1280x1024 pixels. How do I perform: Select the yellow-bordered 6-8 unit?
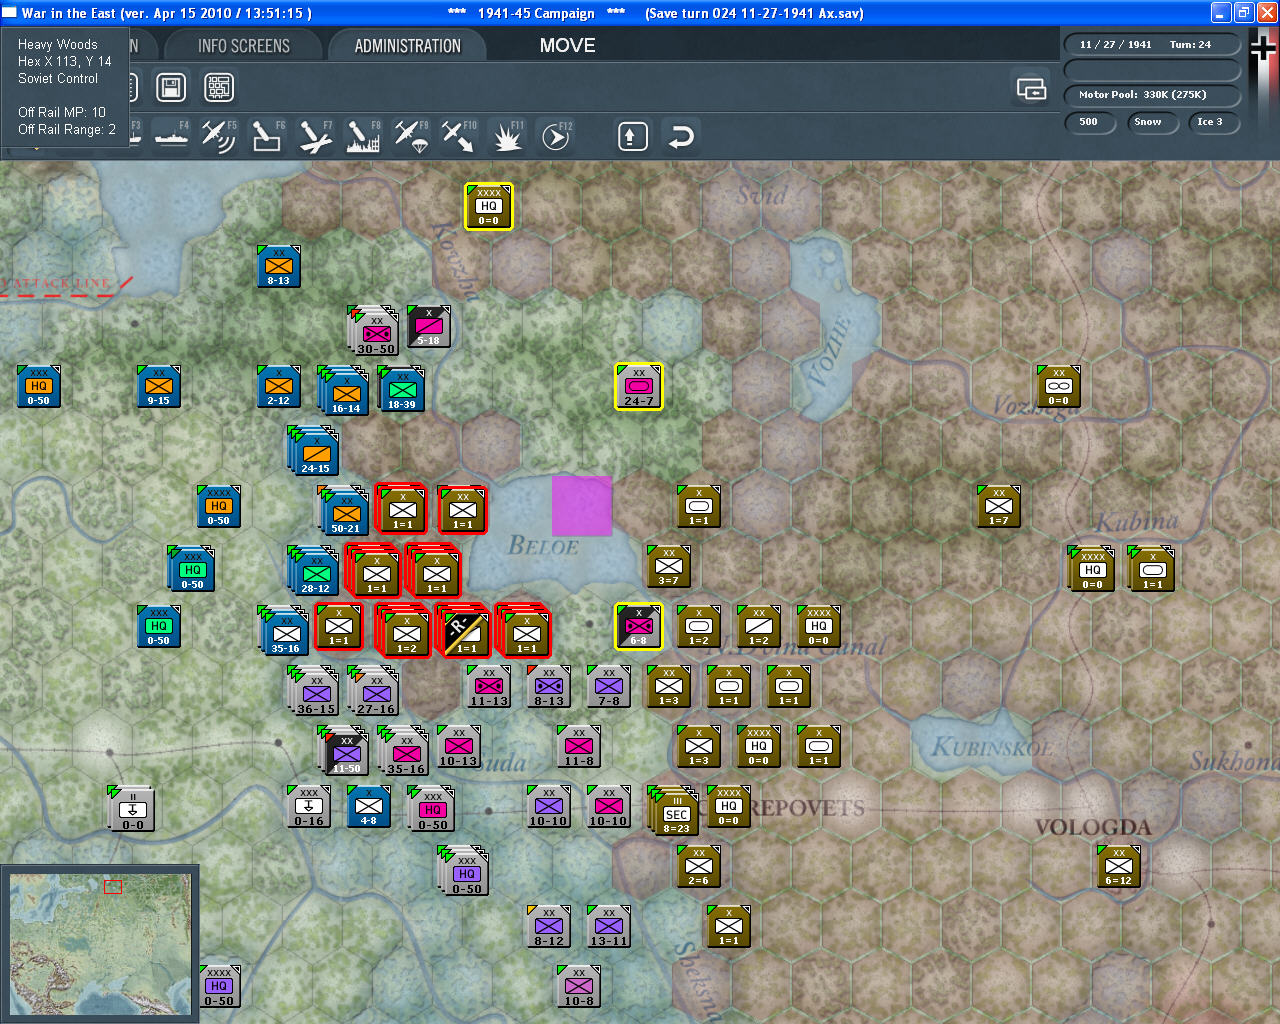pyautogui.click(x=638, y=626)
